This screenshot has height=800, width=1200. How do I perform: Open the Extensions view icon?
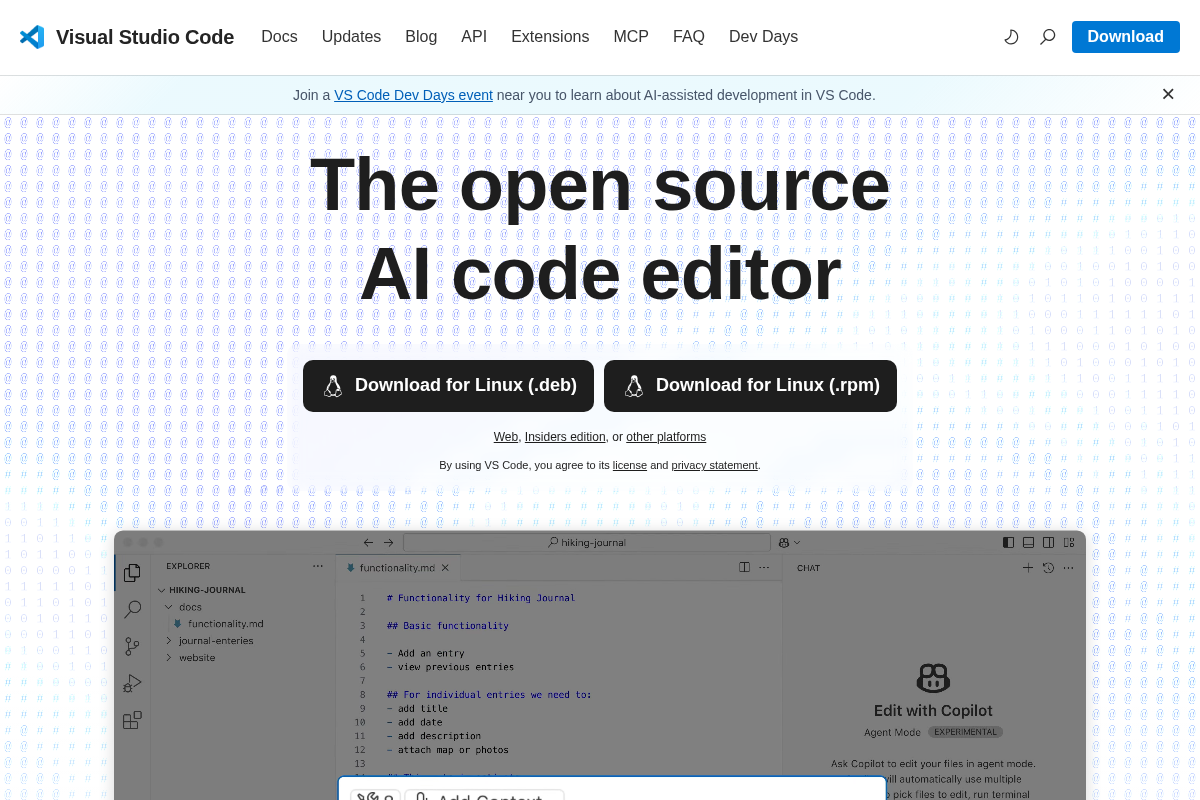coord(131,719)
